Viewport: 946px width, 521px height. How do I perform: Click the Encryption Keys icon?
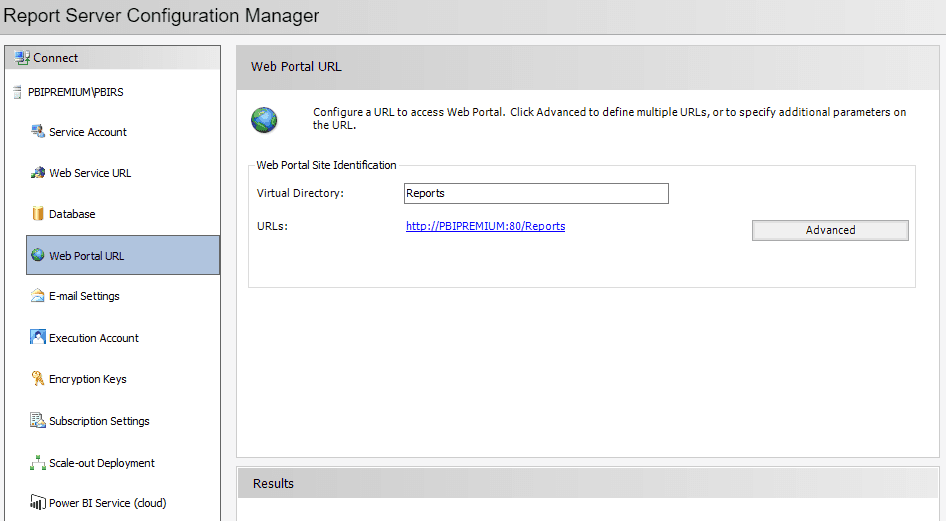tap(37, 379)
